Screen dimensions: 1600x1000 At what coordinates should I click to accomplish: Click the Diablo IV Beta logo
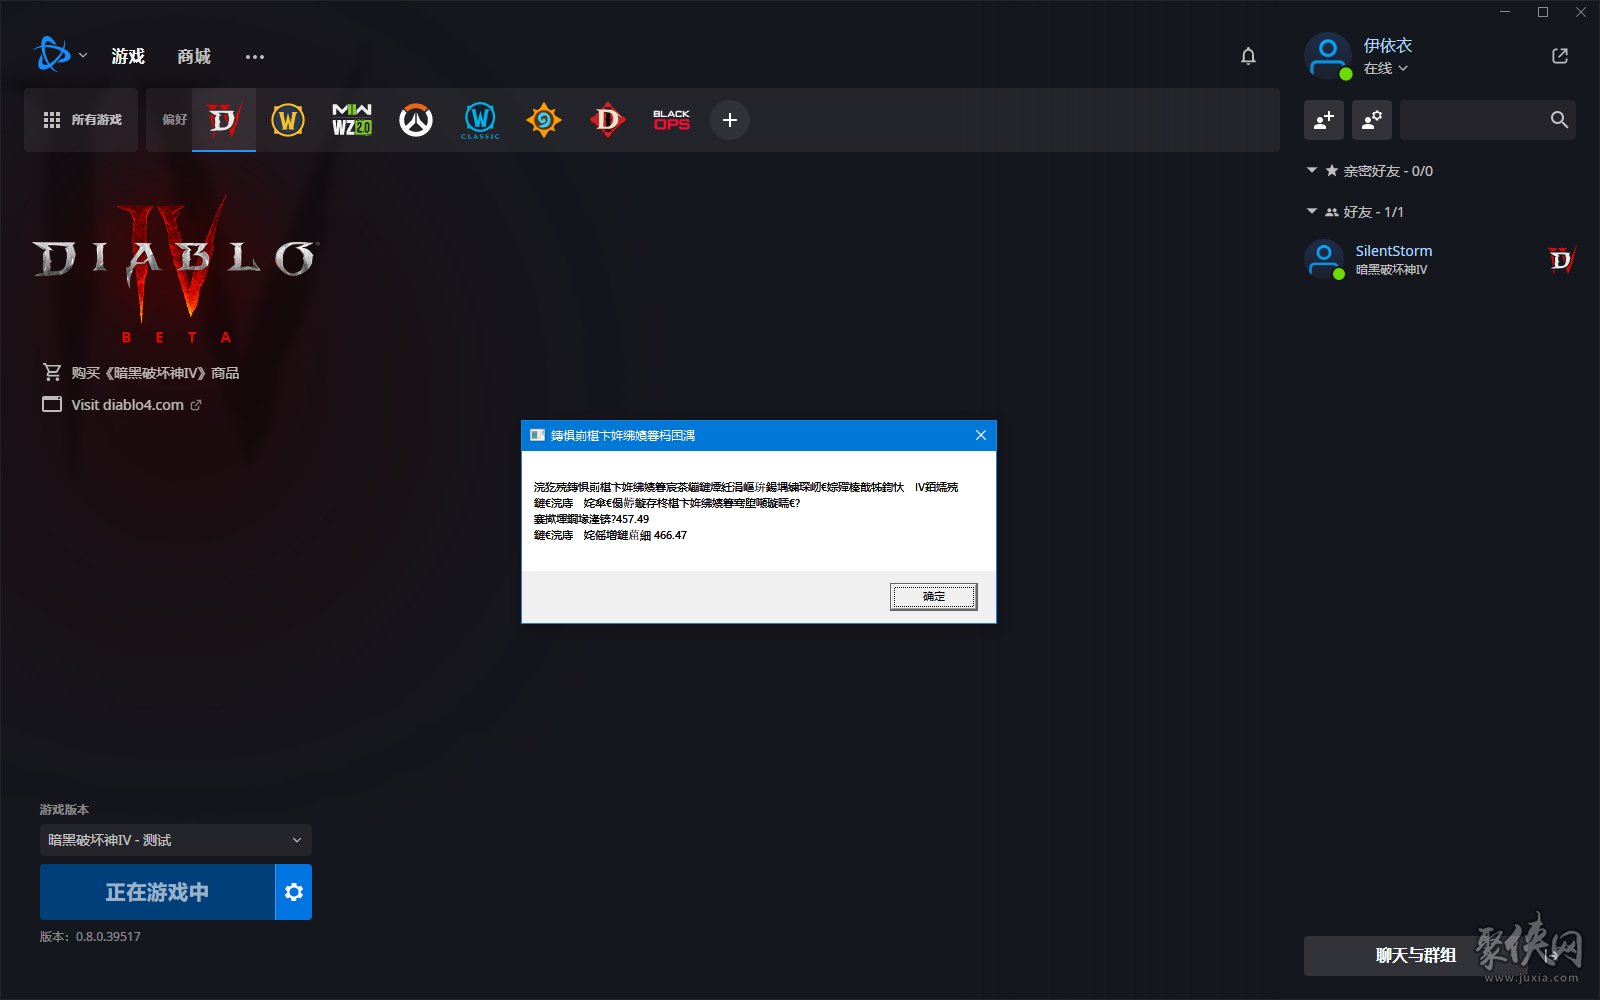176,270
